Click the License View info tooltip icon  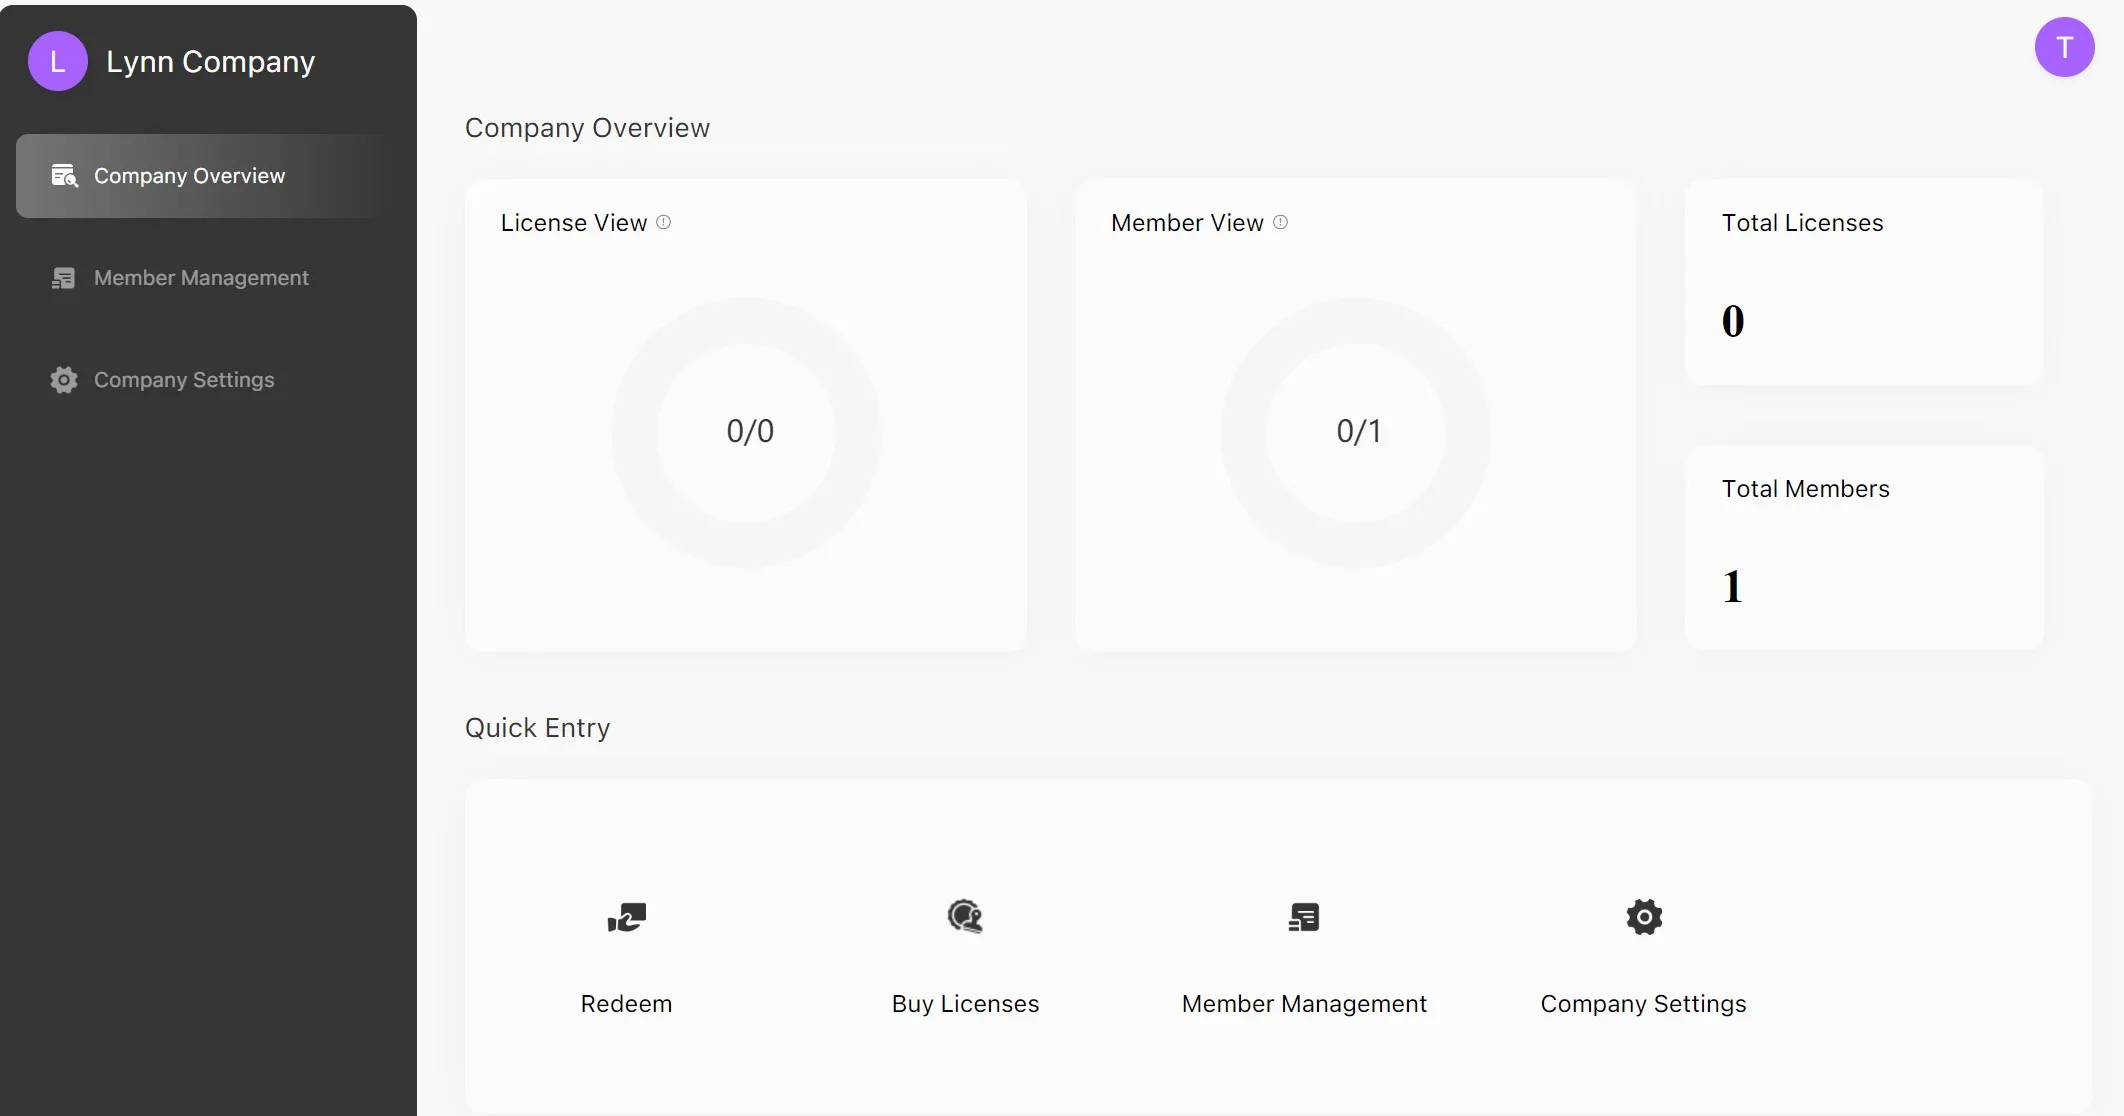coord(664,222)
